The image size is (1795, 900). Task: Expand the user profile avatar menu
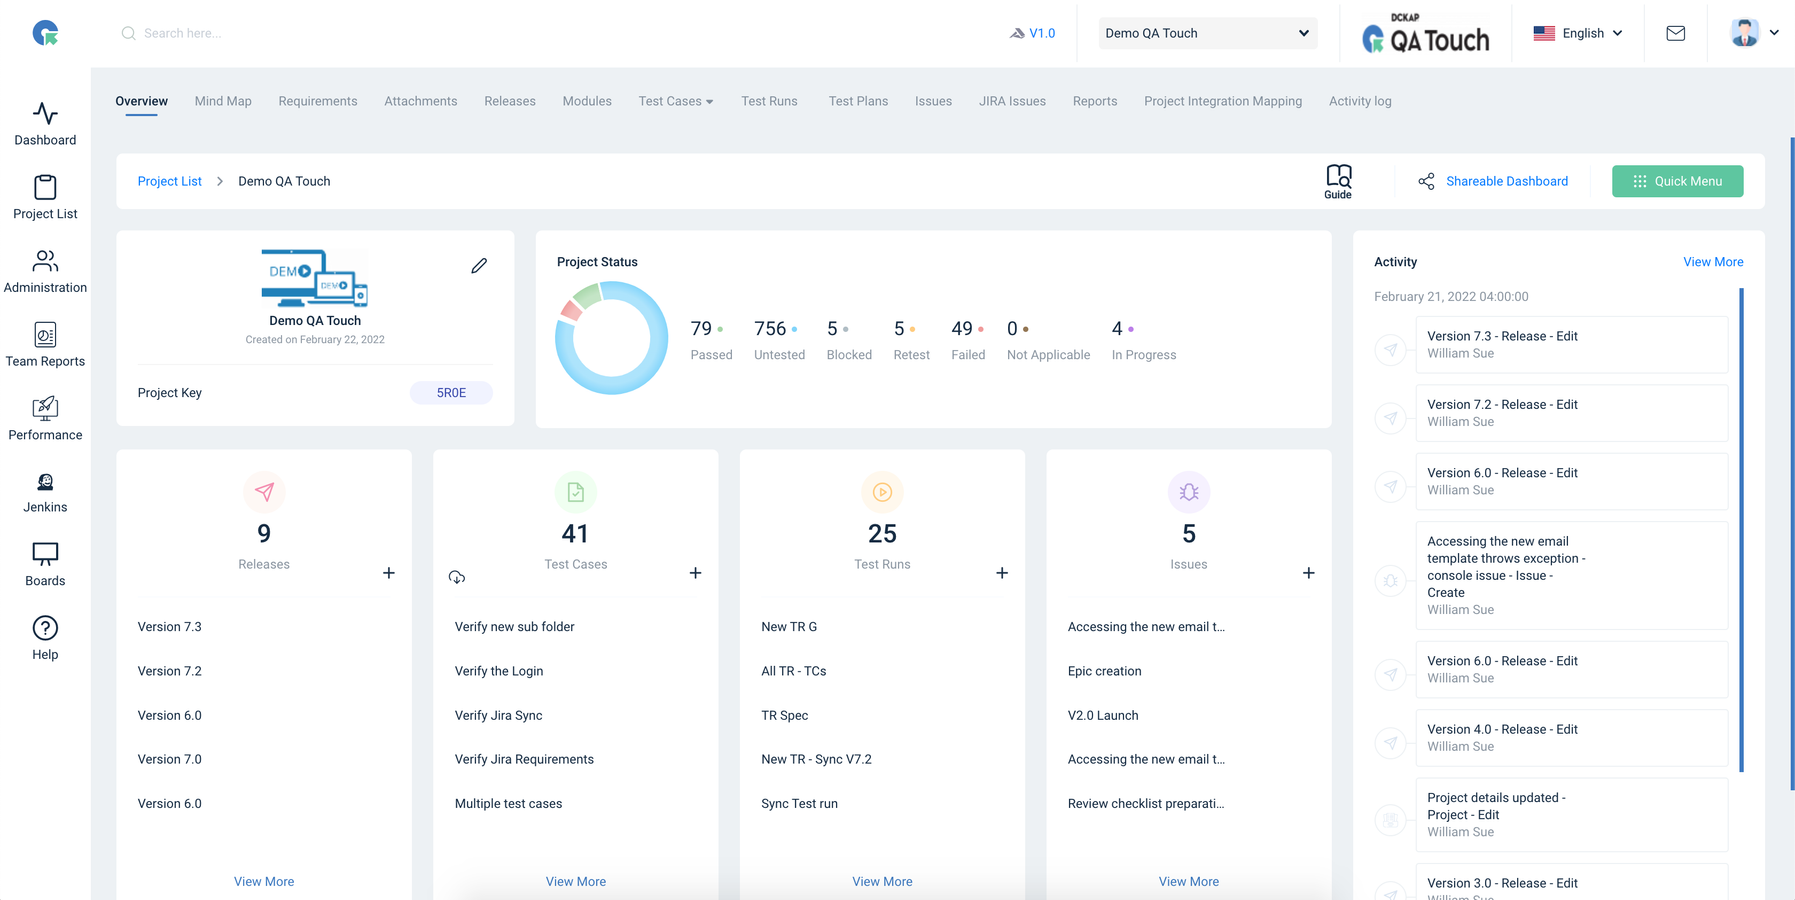[x=1755, y=33]
